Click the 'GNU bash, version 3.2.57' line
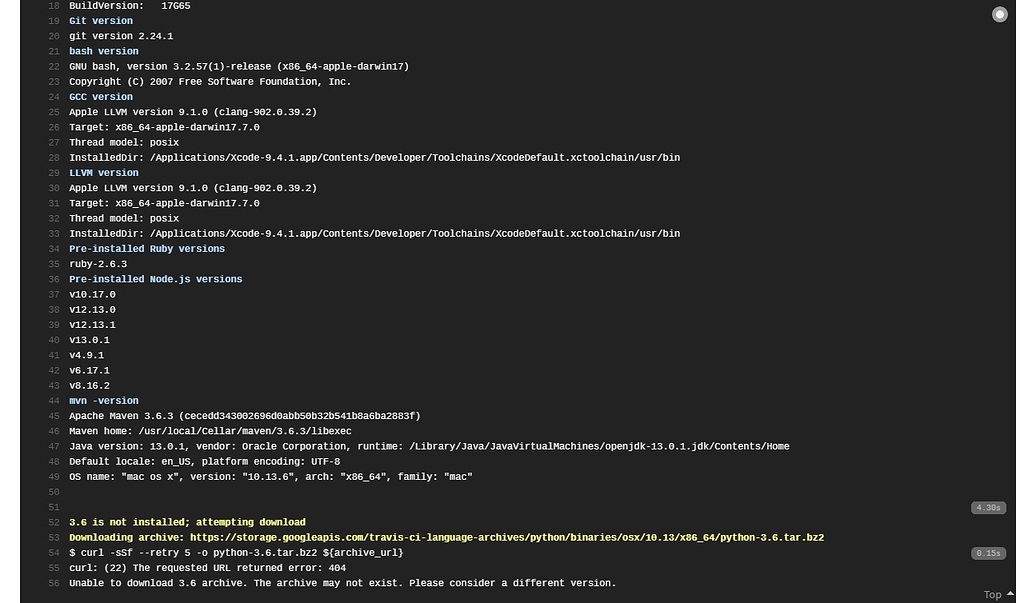Image resolution: width=1024 pixels, height=603 pixels. pos(239,67)
